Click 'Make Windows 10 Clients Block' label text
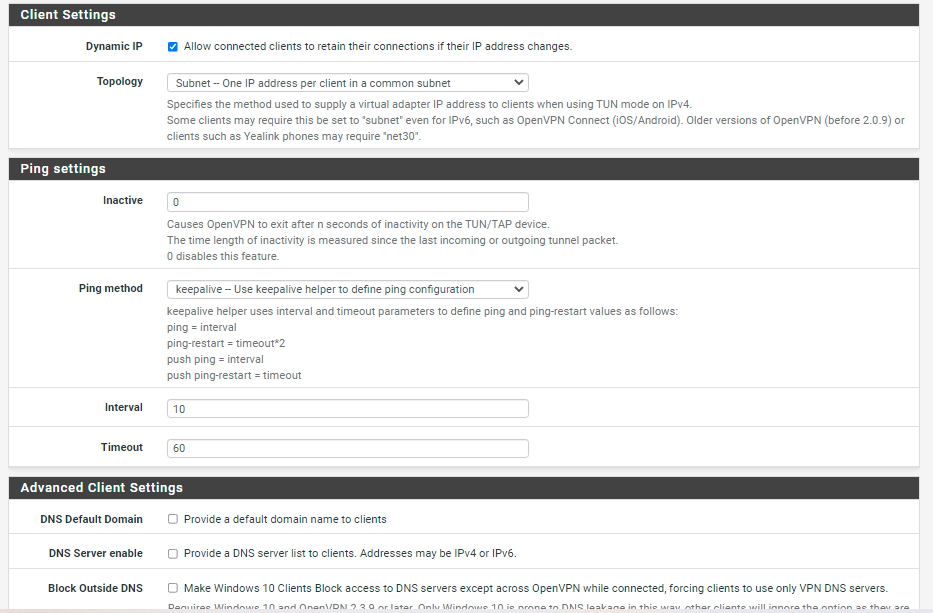The width and height of the screenshot is (933, 613). tap(536, 588)
